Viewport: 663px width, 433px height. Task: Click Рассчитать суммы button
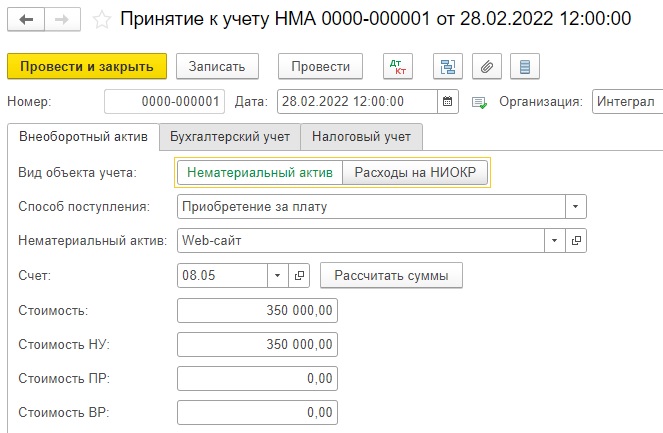click(x=391, y=276)
